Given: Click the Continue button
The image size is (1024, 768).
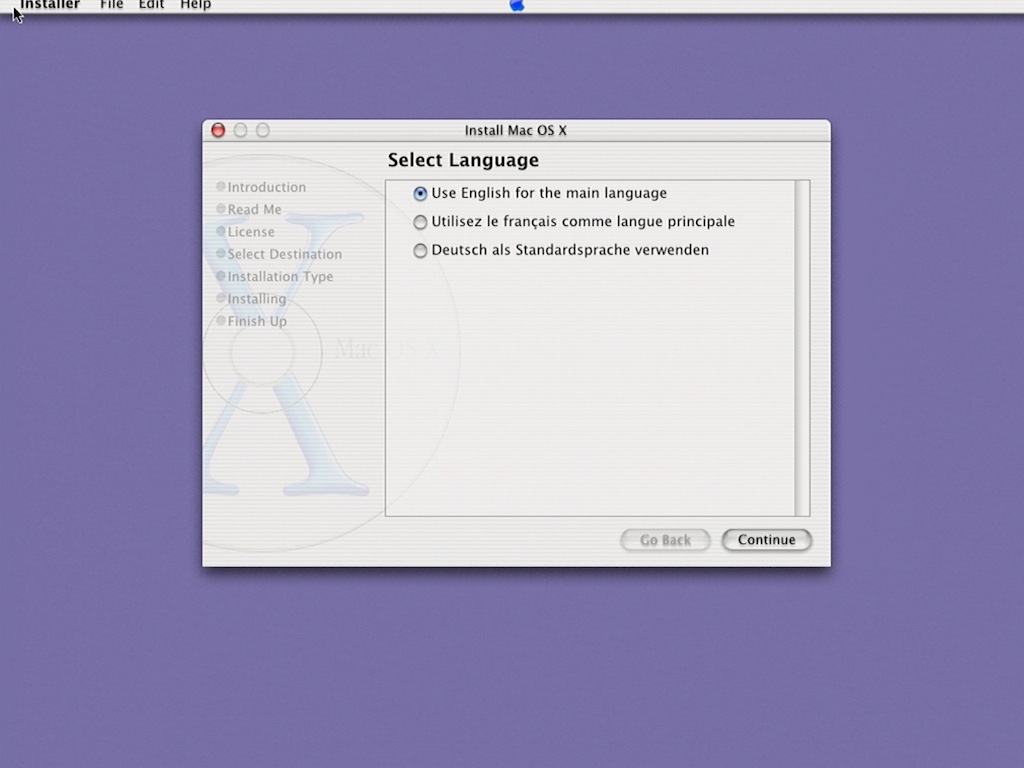Looking at the screenshot, I should pyautogui.click(x=767, y=540).
